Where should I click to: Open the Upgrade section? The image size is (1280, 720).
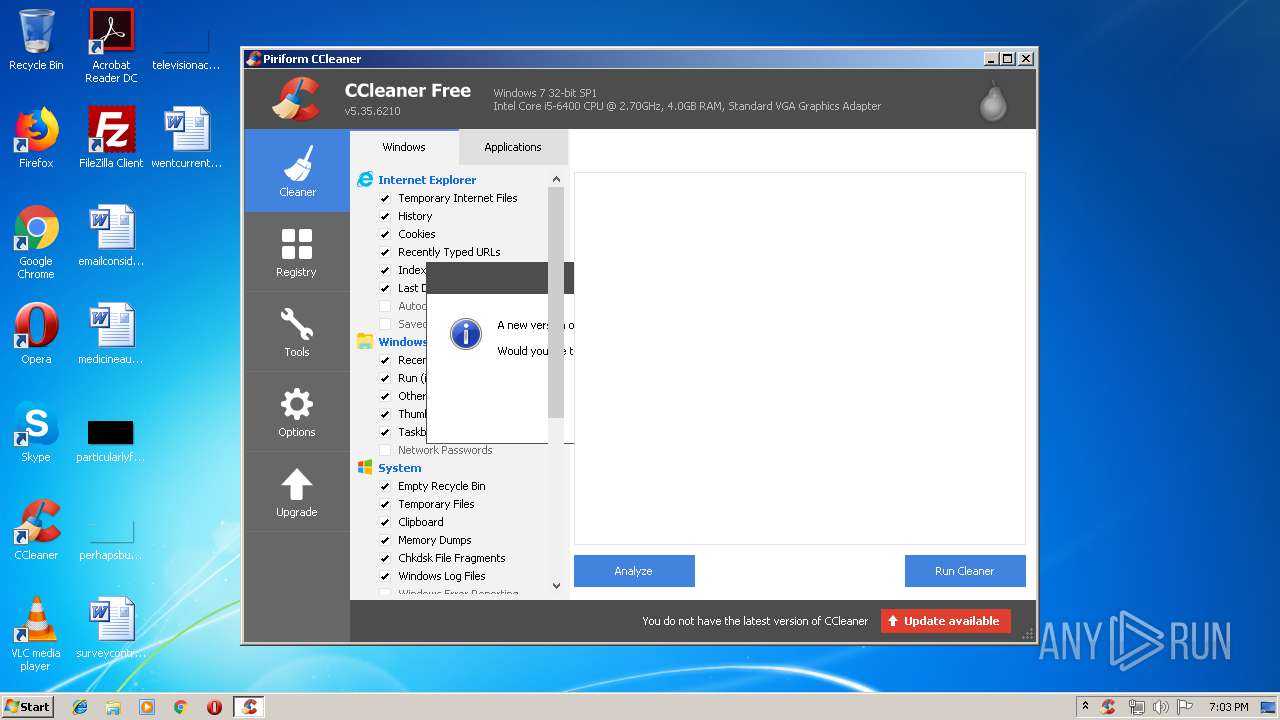tap(297, 491)
